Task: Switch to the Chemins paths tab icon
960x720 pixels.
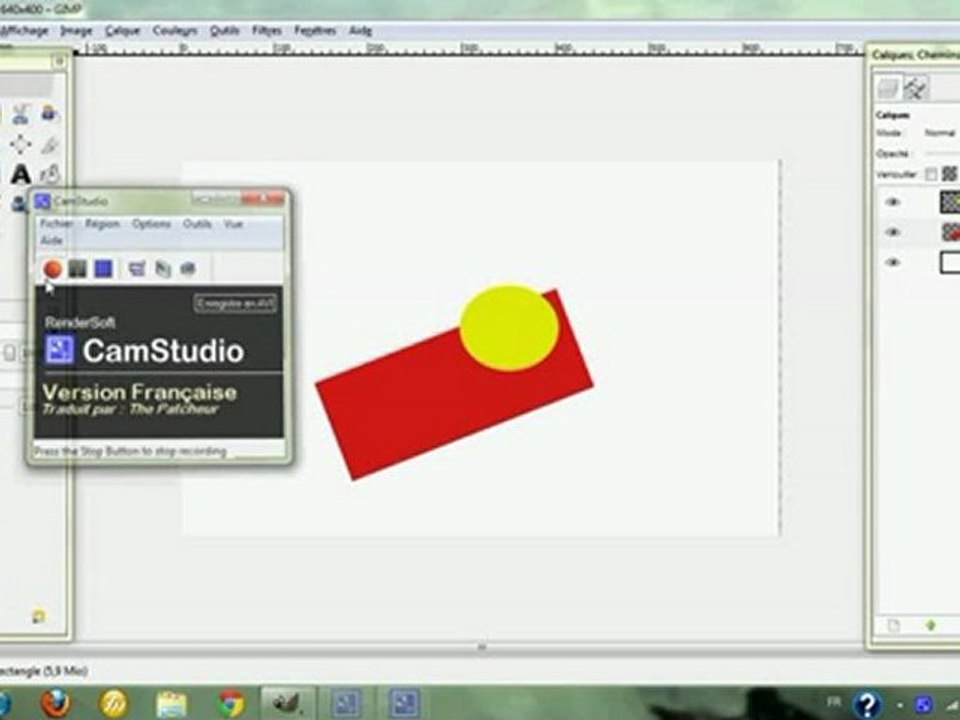Action: [x=916, y=89]
